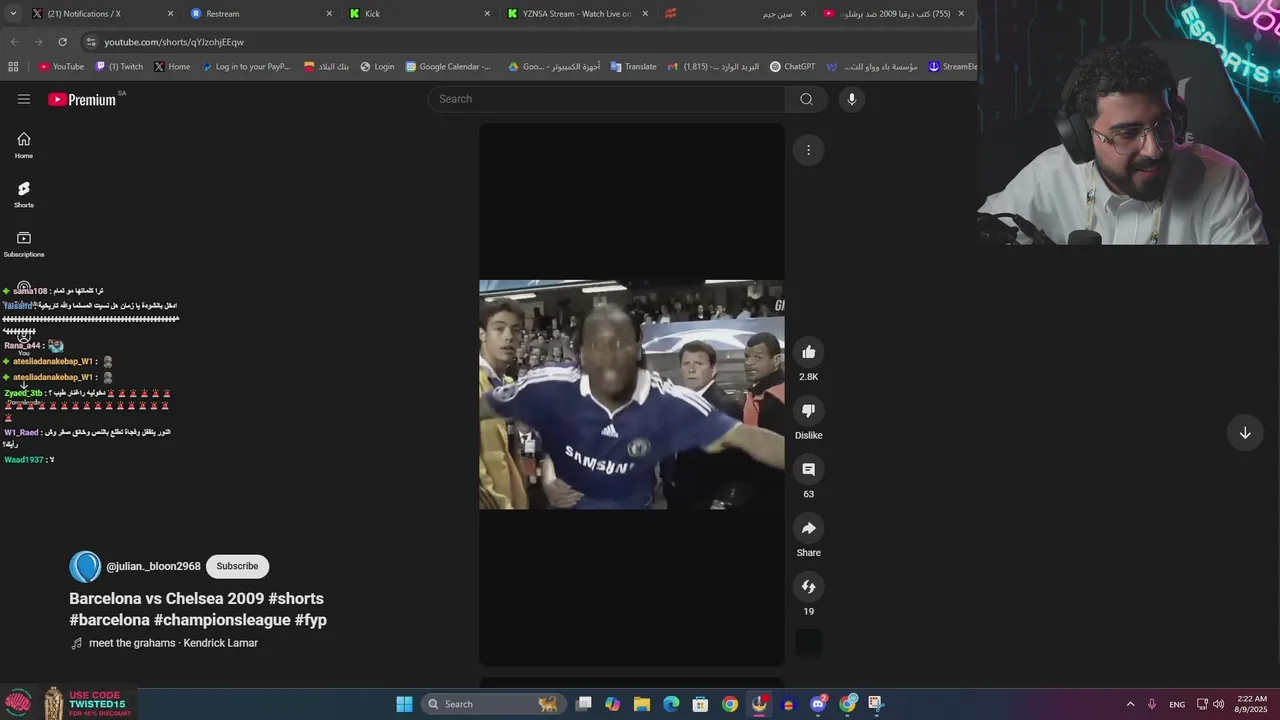The image size is (1280, 720).
Task: Pause the playing Short video
Action: pyautogui.click(x=631, y=394)
